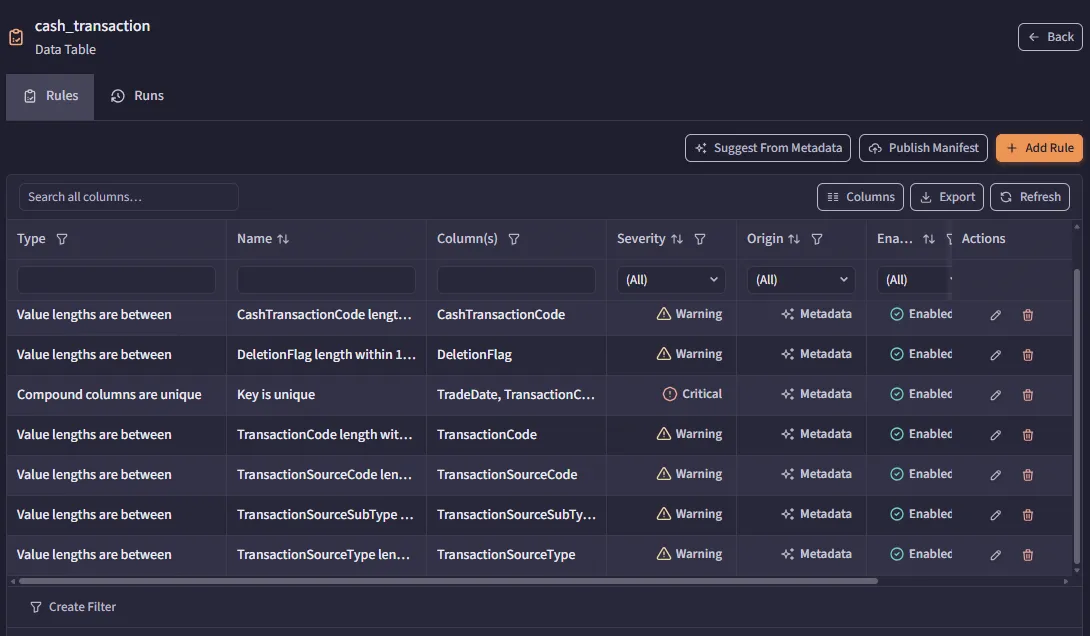Open the Column(s) filter icon
The image size is (1090, 636).
pos(514,239)
